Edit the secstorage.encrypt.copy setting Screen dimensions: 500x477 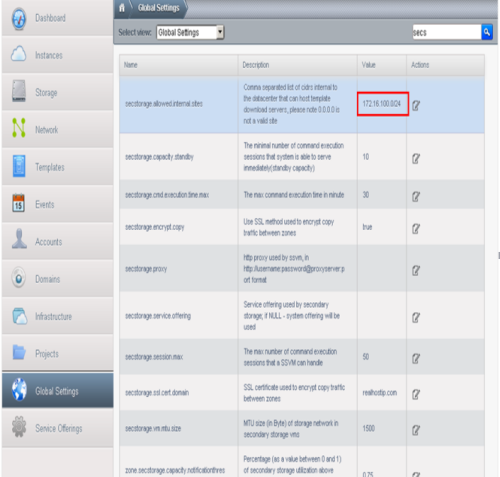click(416, 229)
